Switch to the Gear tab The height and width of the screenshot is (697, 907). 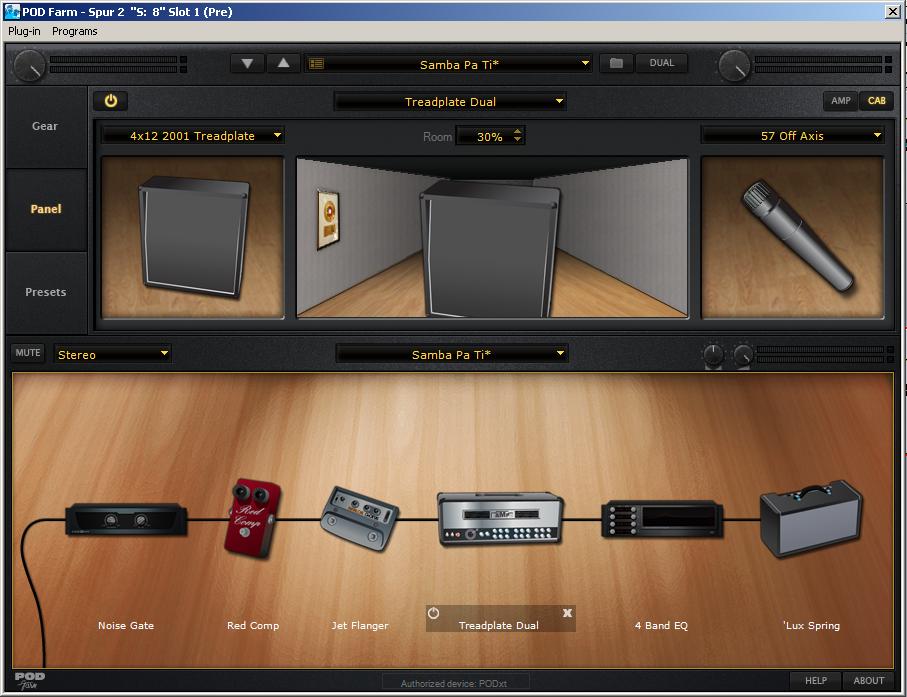click(46, 127)
